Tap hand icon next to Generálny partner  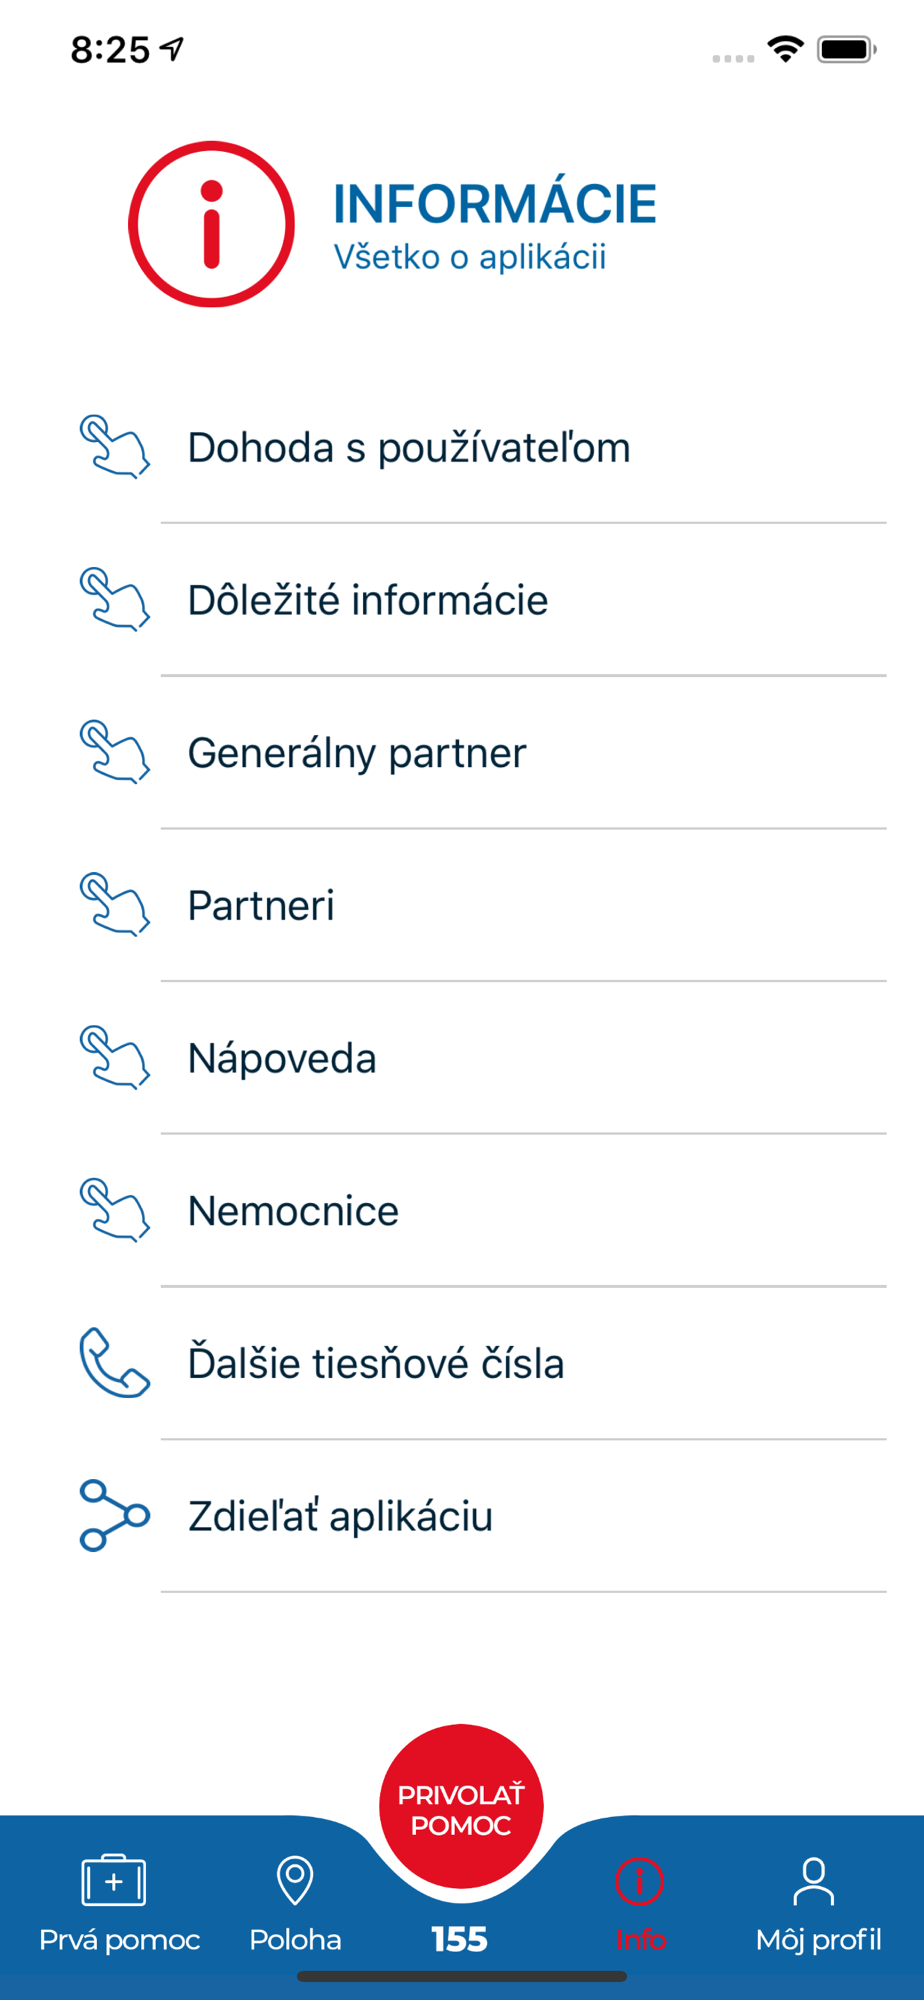[114, 752]
